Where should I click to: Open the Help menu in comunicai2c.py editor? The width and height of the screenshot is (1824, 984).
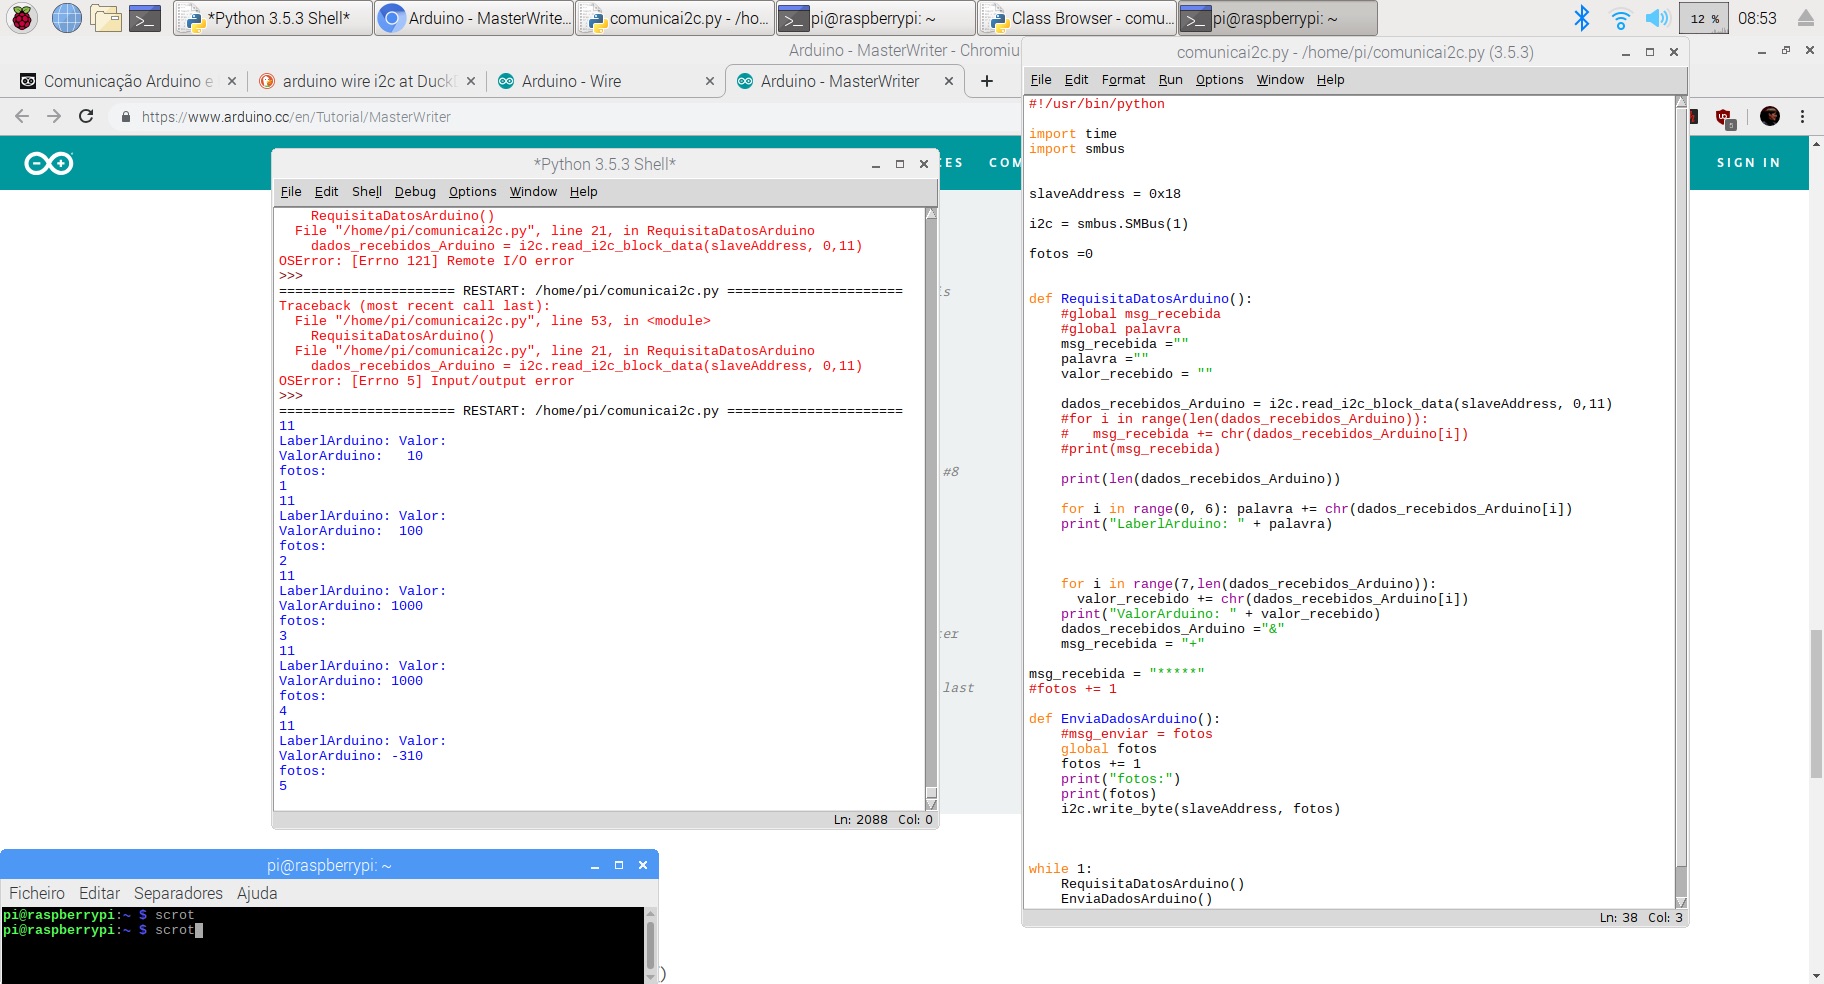pyautogui.click(x=1330, y=79)
